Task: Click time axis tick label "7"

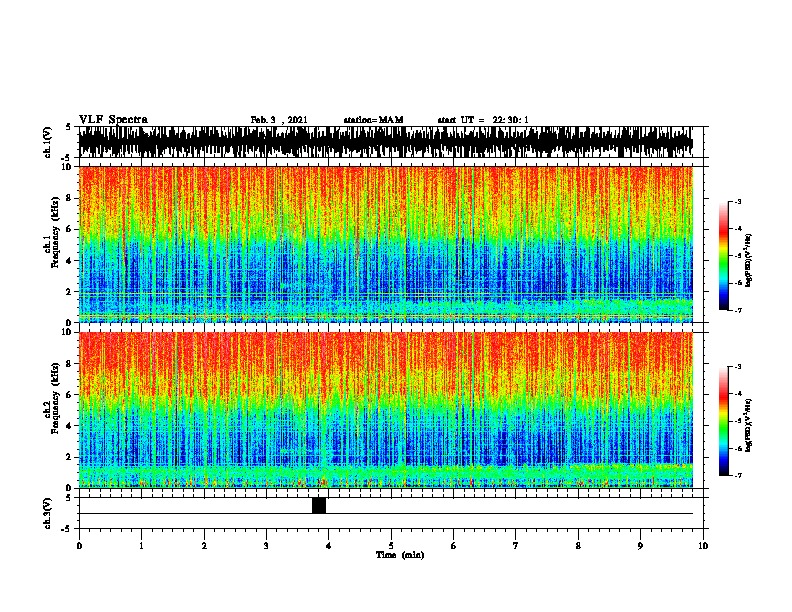Action: click(x=516, y=546)
